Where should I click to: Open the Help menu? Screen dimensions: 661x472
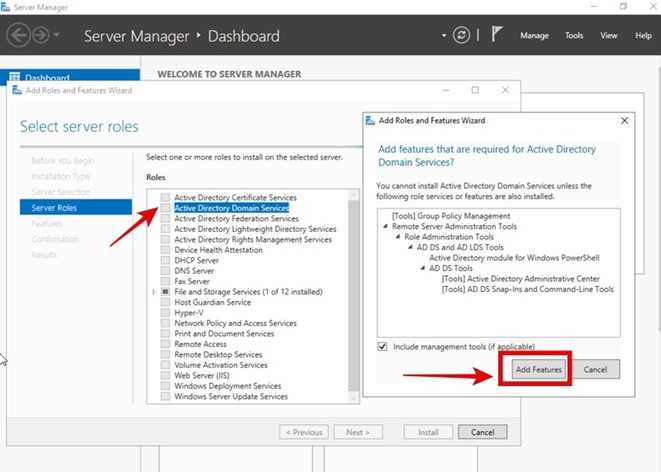coord(643,35)
